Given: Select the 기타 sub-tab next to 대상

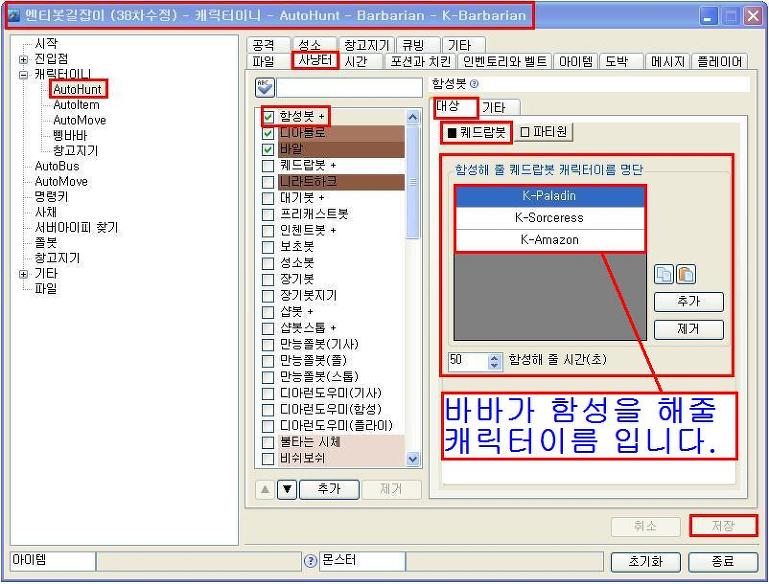Looking at the screenshot, I should coord(497,107).
